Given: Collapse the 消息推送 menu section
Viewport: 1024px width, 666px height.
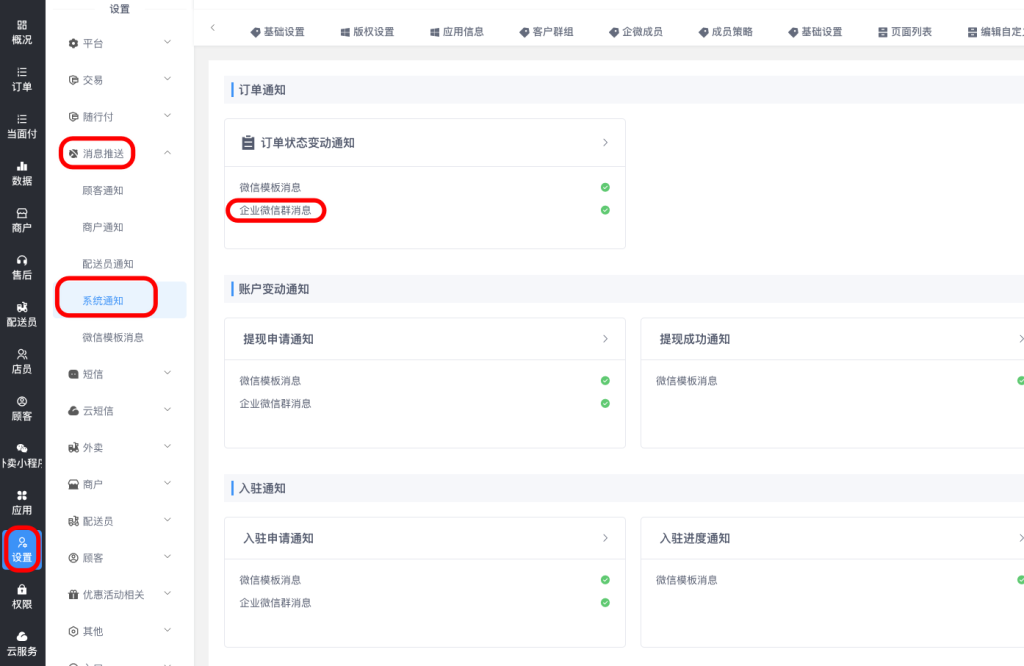Looking at the screenshot, I should click(167, 153).
